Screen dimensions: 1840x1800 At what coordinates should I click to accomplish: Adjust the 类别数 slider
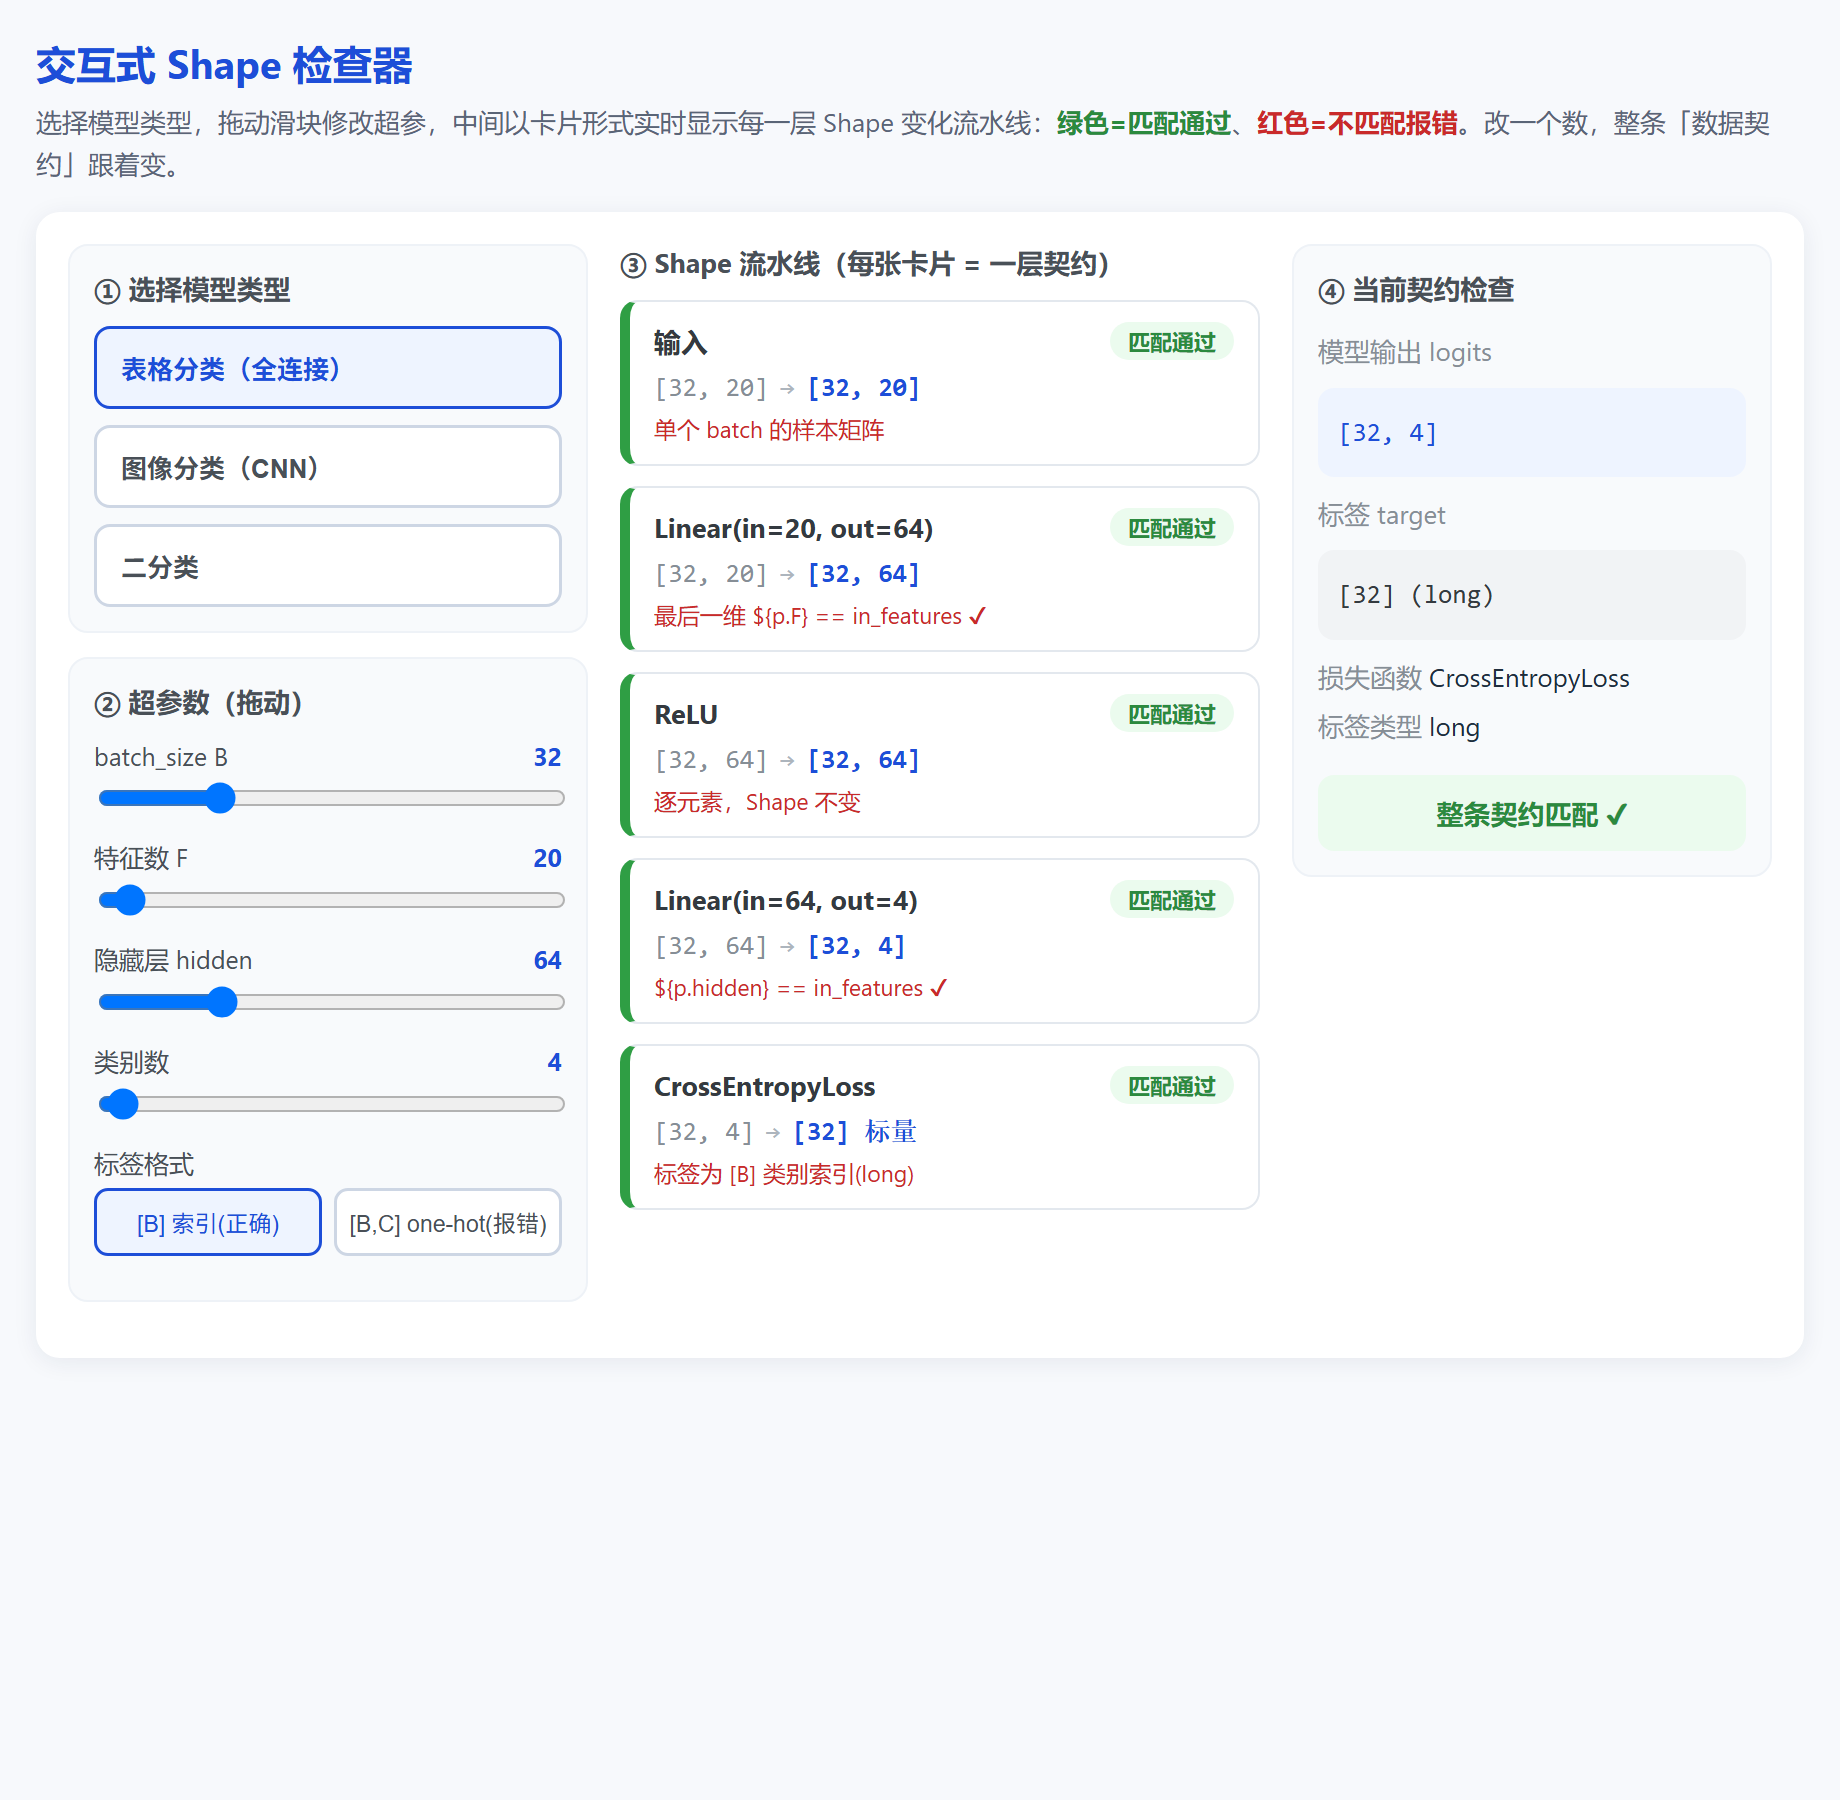pyautogui.click(x=332, y=1104)
